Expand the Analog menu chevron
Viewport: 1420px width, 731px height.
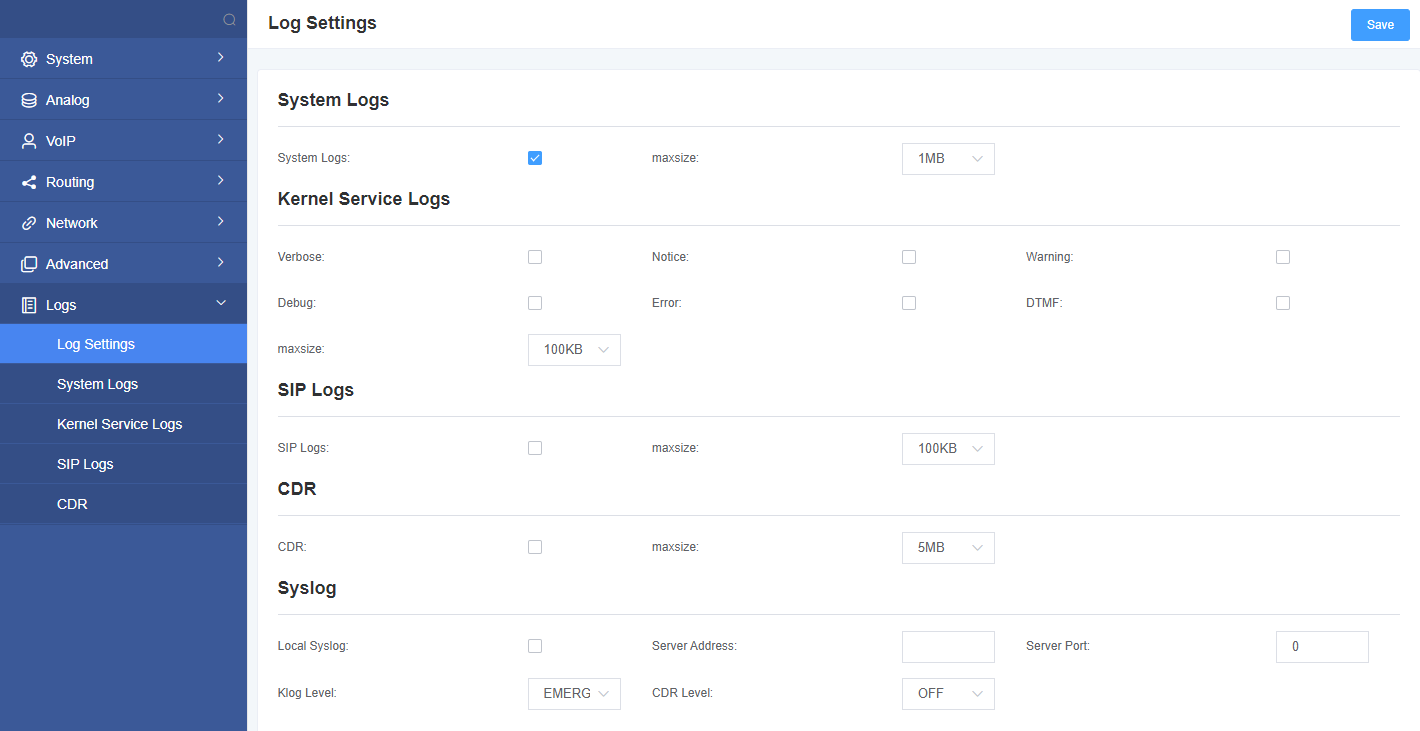click(x=220, y=99)
